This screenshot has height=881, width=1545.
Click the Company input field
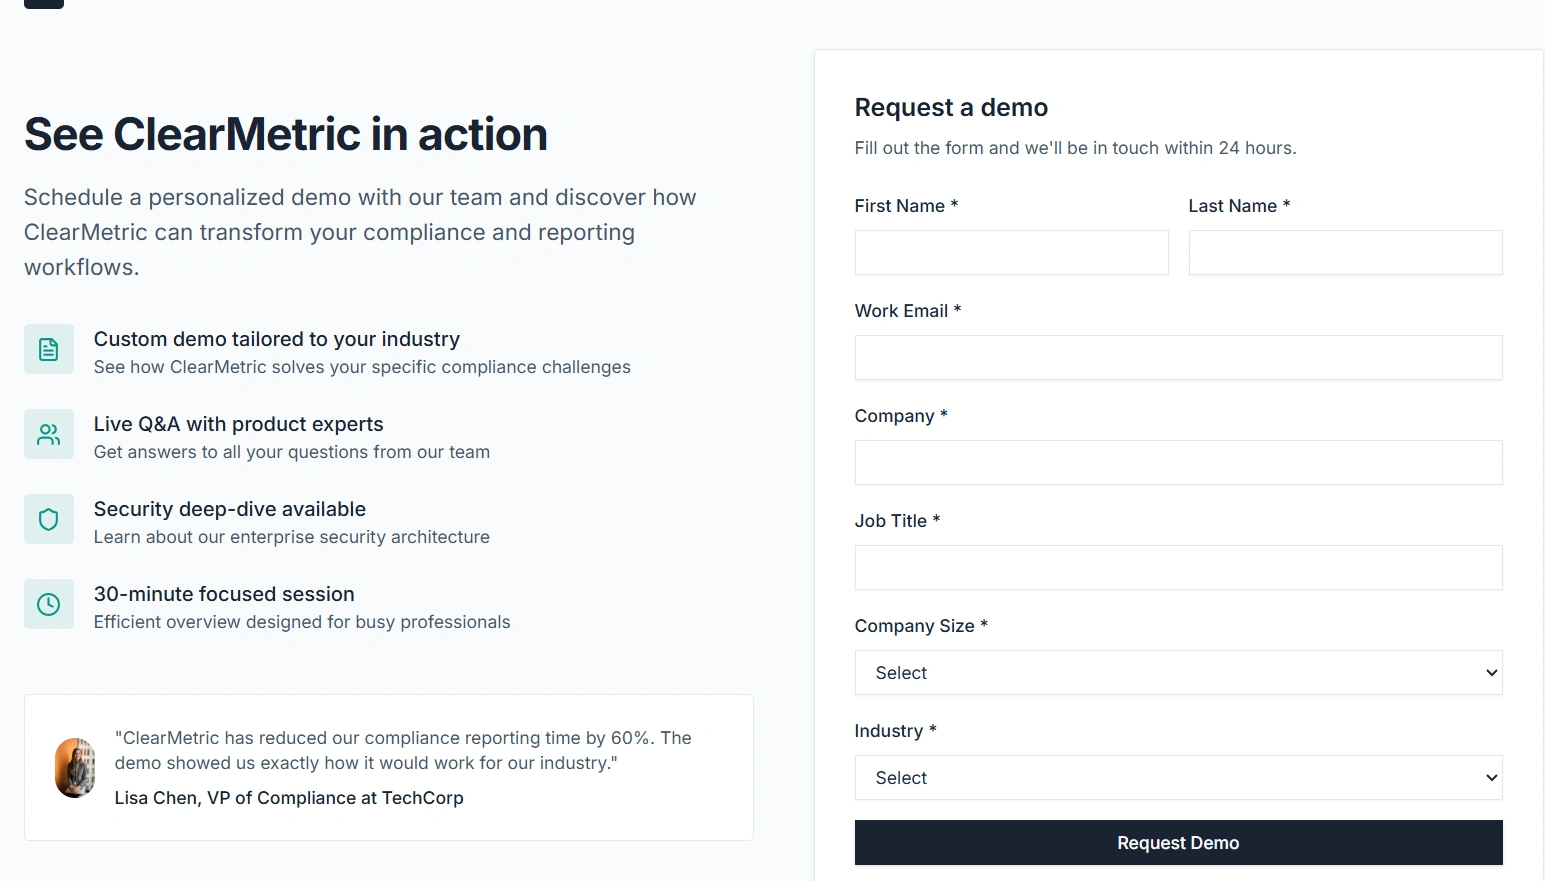1178,463
